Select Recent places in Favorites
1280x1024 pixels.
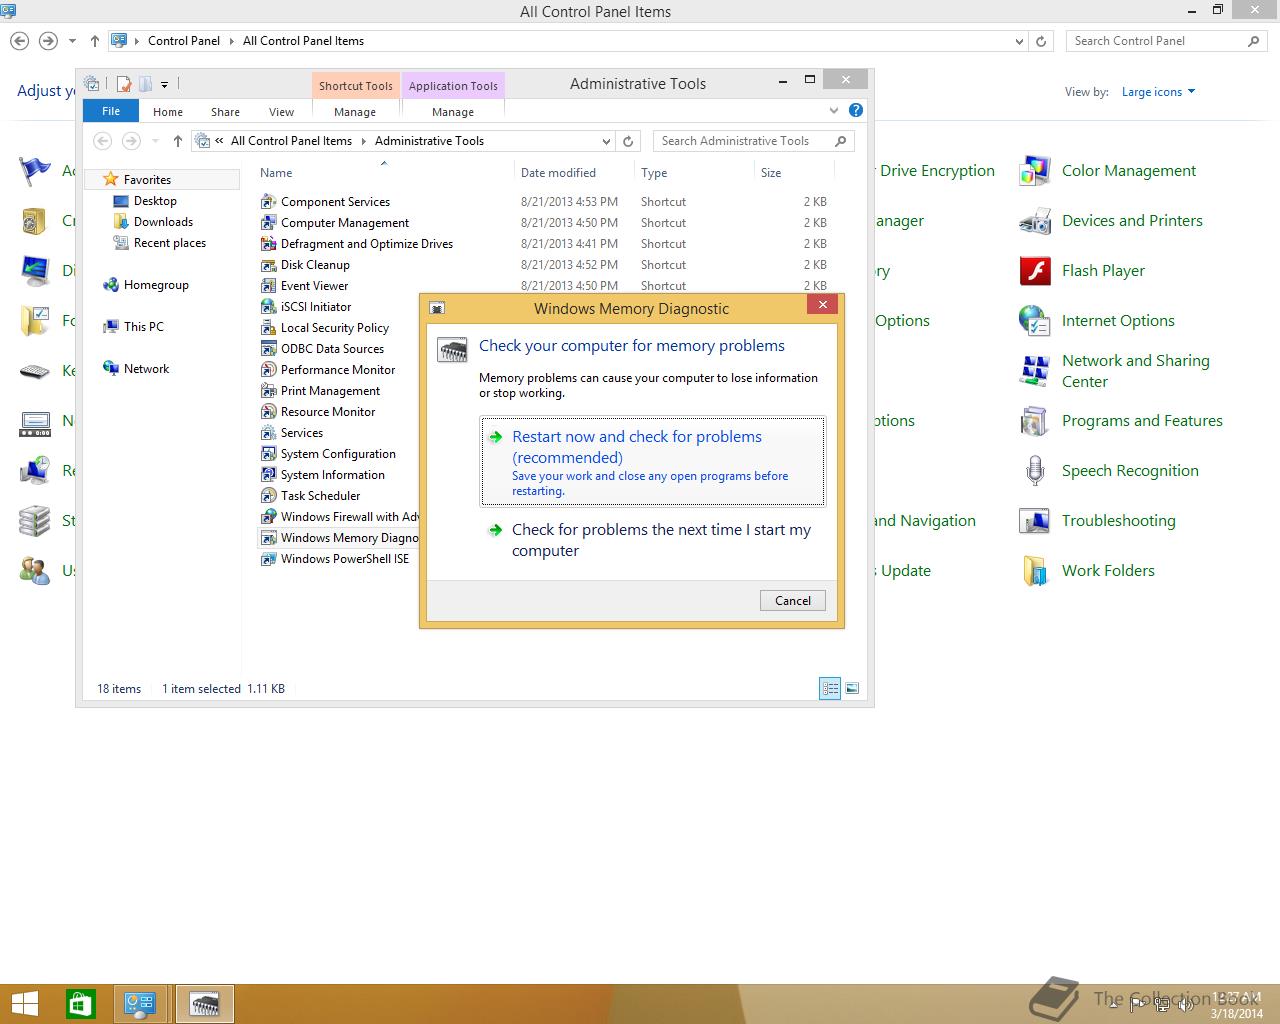tap(169, 243)
